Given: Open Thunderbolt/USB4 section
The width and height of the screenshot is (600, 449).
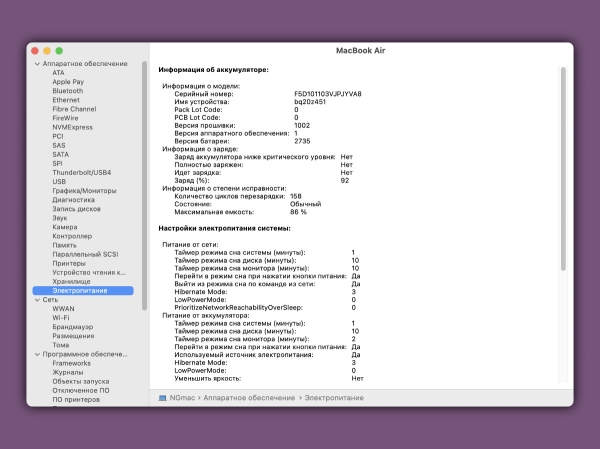Looking at the screenshot, I should (82, 173).
